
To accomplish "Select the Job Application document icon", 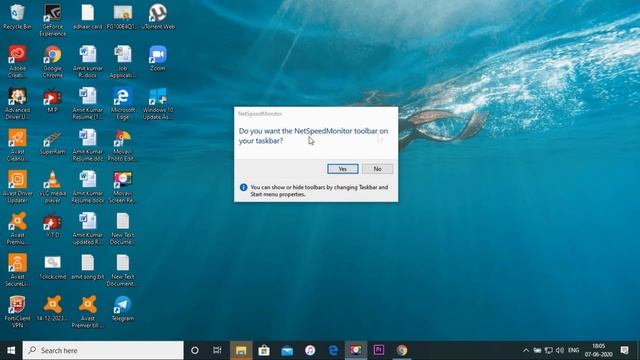I will [x=123, y=62].
